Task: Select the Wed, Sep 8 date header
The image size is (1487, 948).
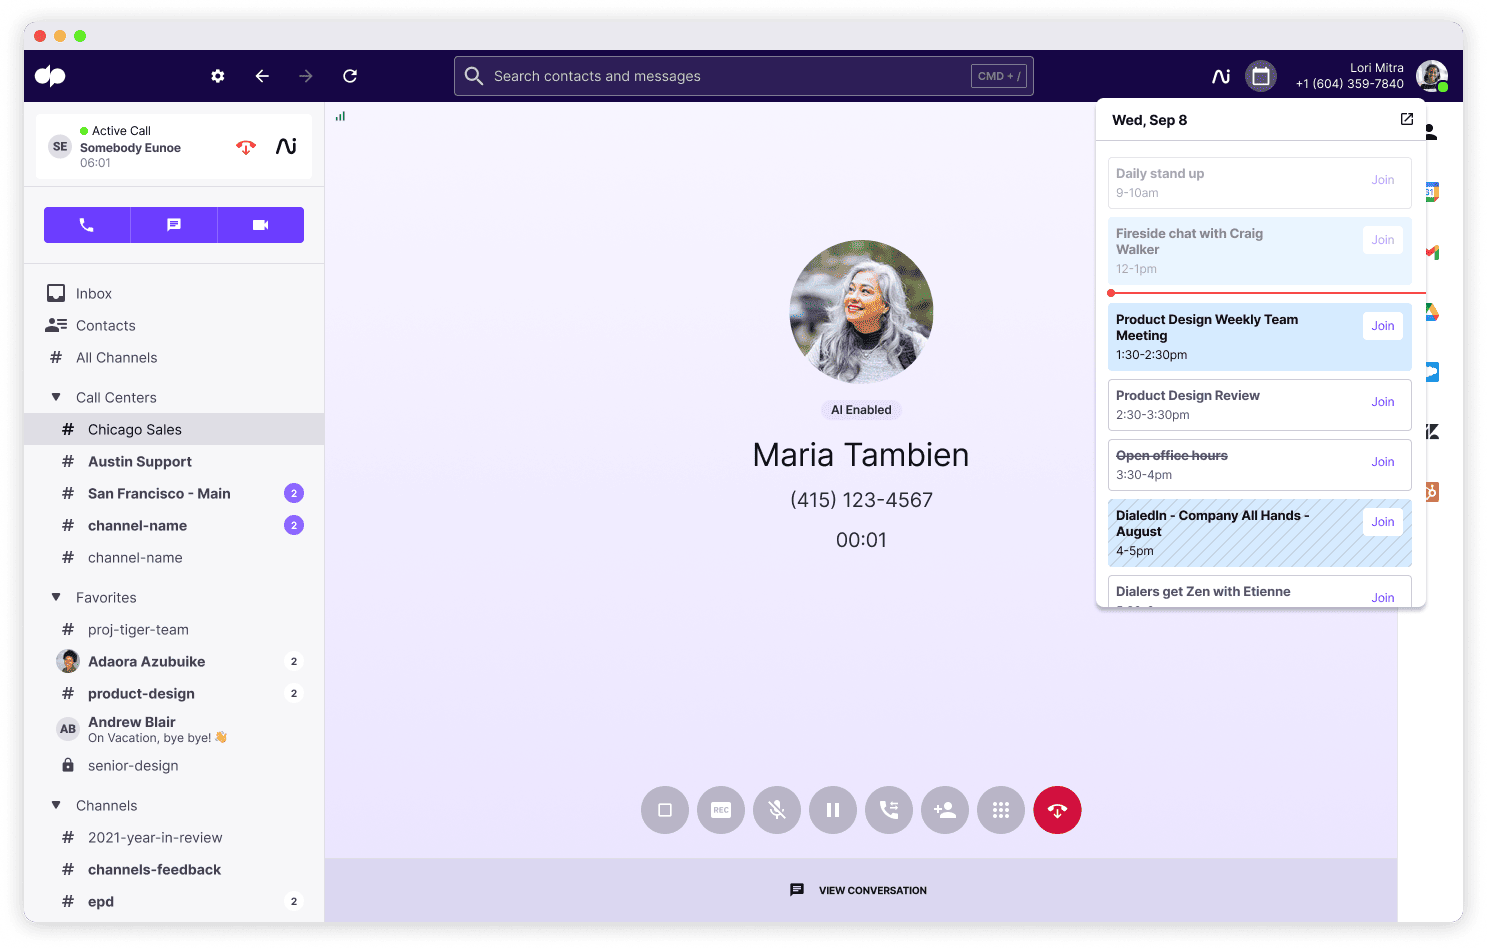Action: coord(1149,120)
